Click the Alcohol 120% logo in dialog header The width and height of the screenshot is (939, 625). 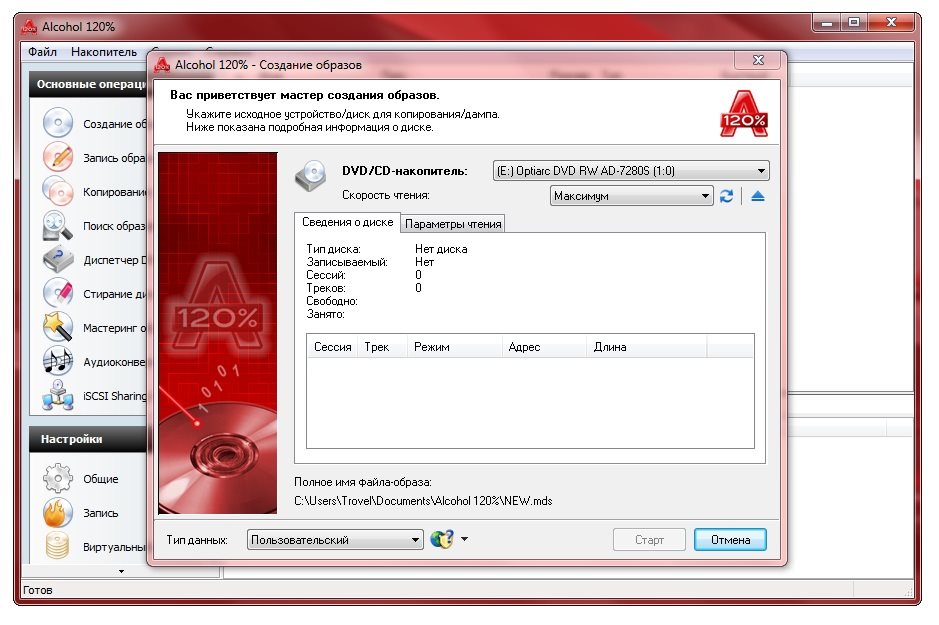pyautogui.click(x=744, y=114)
